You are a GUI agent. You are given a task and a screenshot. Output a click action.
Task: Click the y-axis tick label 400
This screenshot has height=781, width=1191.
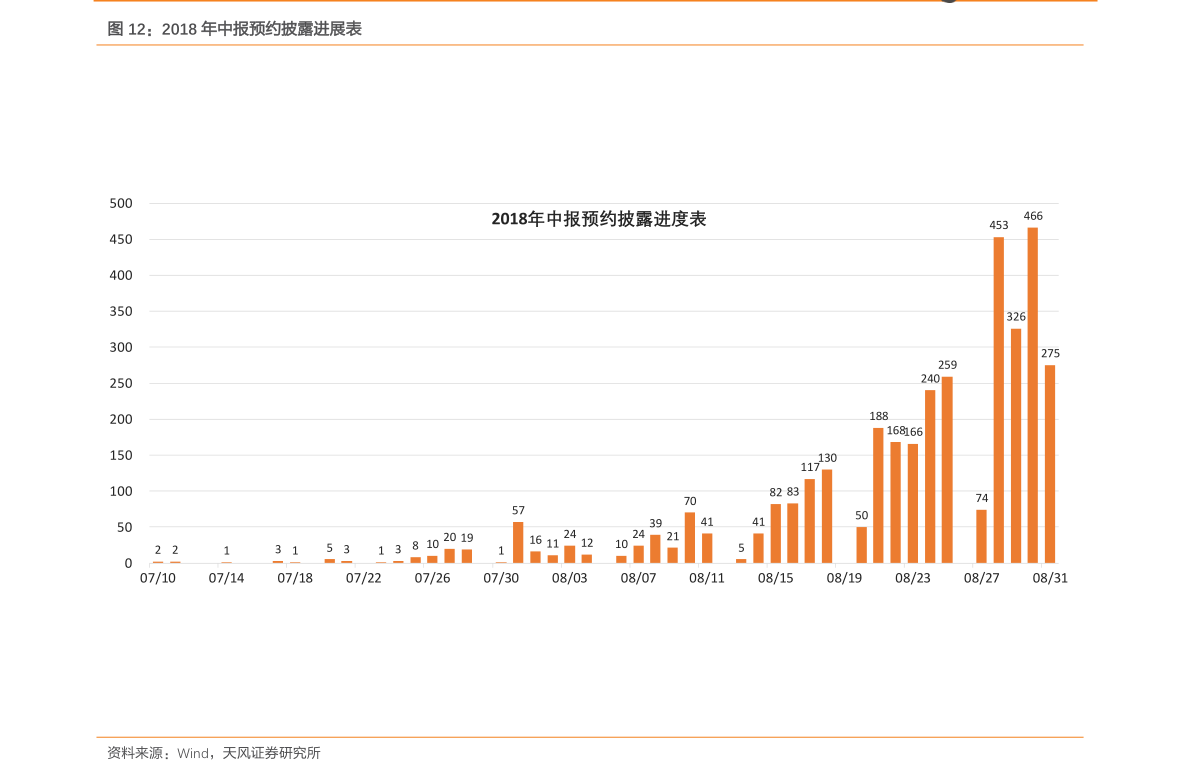(x=121, y=275)
